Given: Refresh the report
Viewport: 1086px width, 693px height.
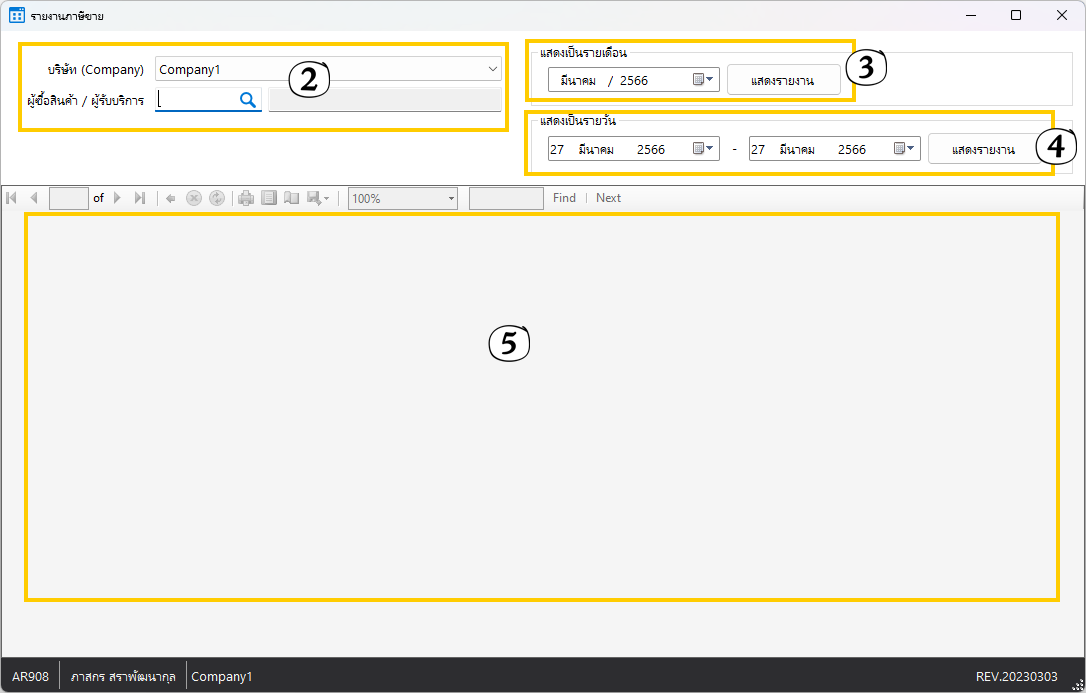Looking at the screenshot, I should coord(217,198).
